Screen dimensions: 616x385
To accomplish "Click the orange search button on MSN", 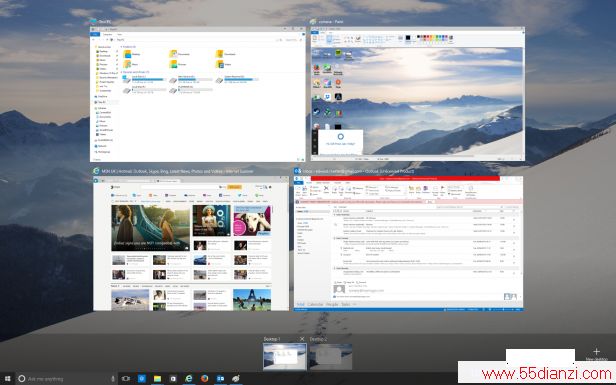I will click(x=235, y=187).
